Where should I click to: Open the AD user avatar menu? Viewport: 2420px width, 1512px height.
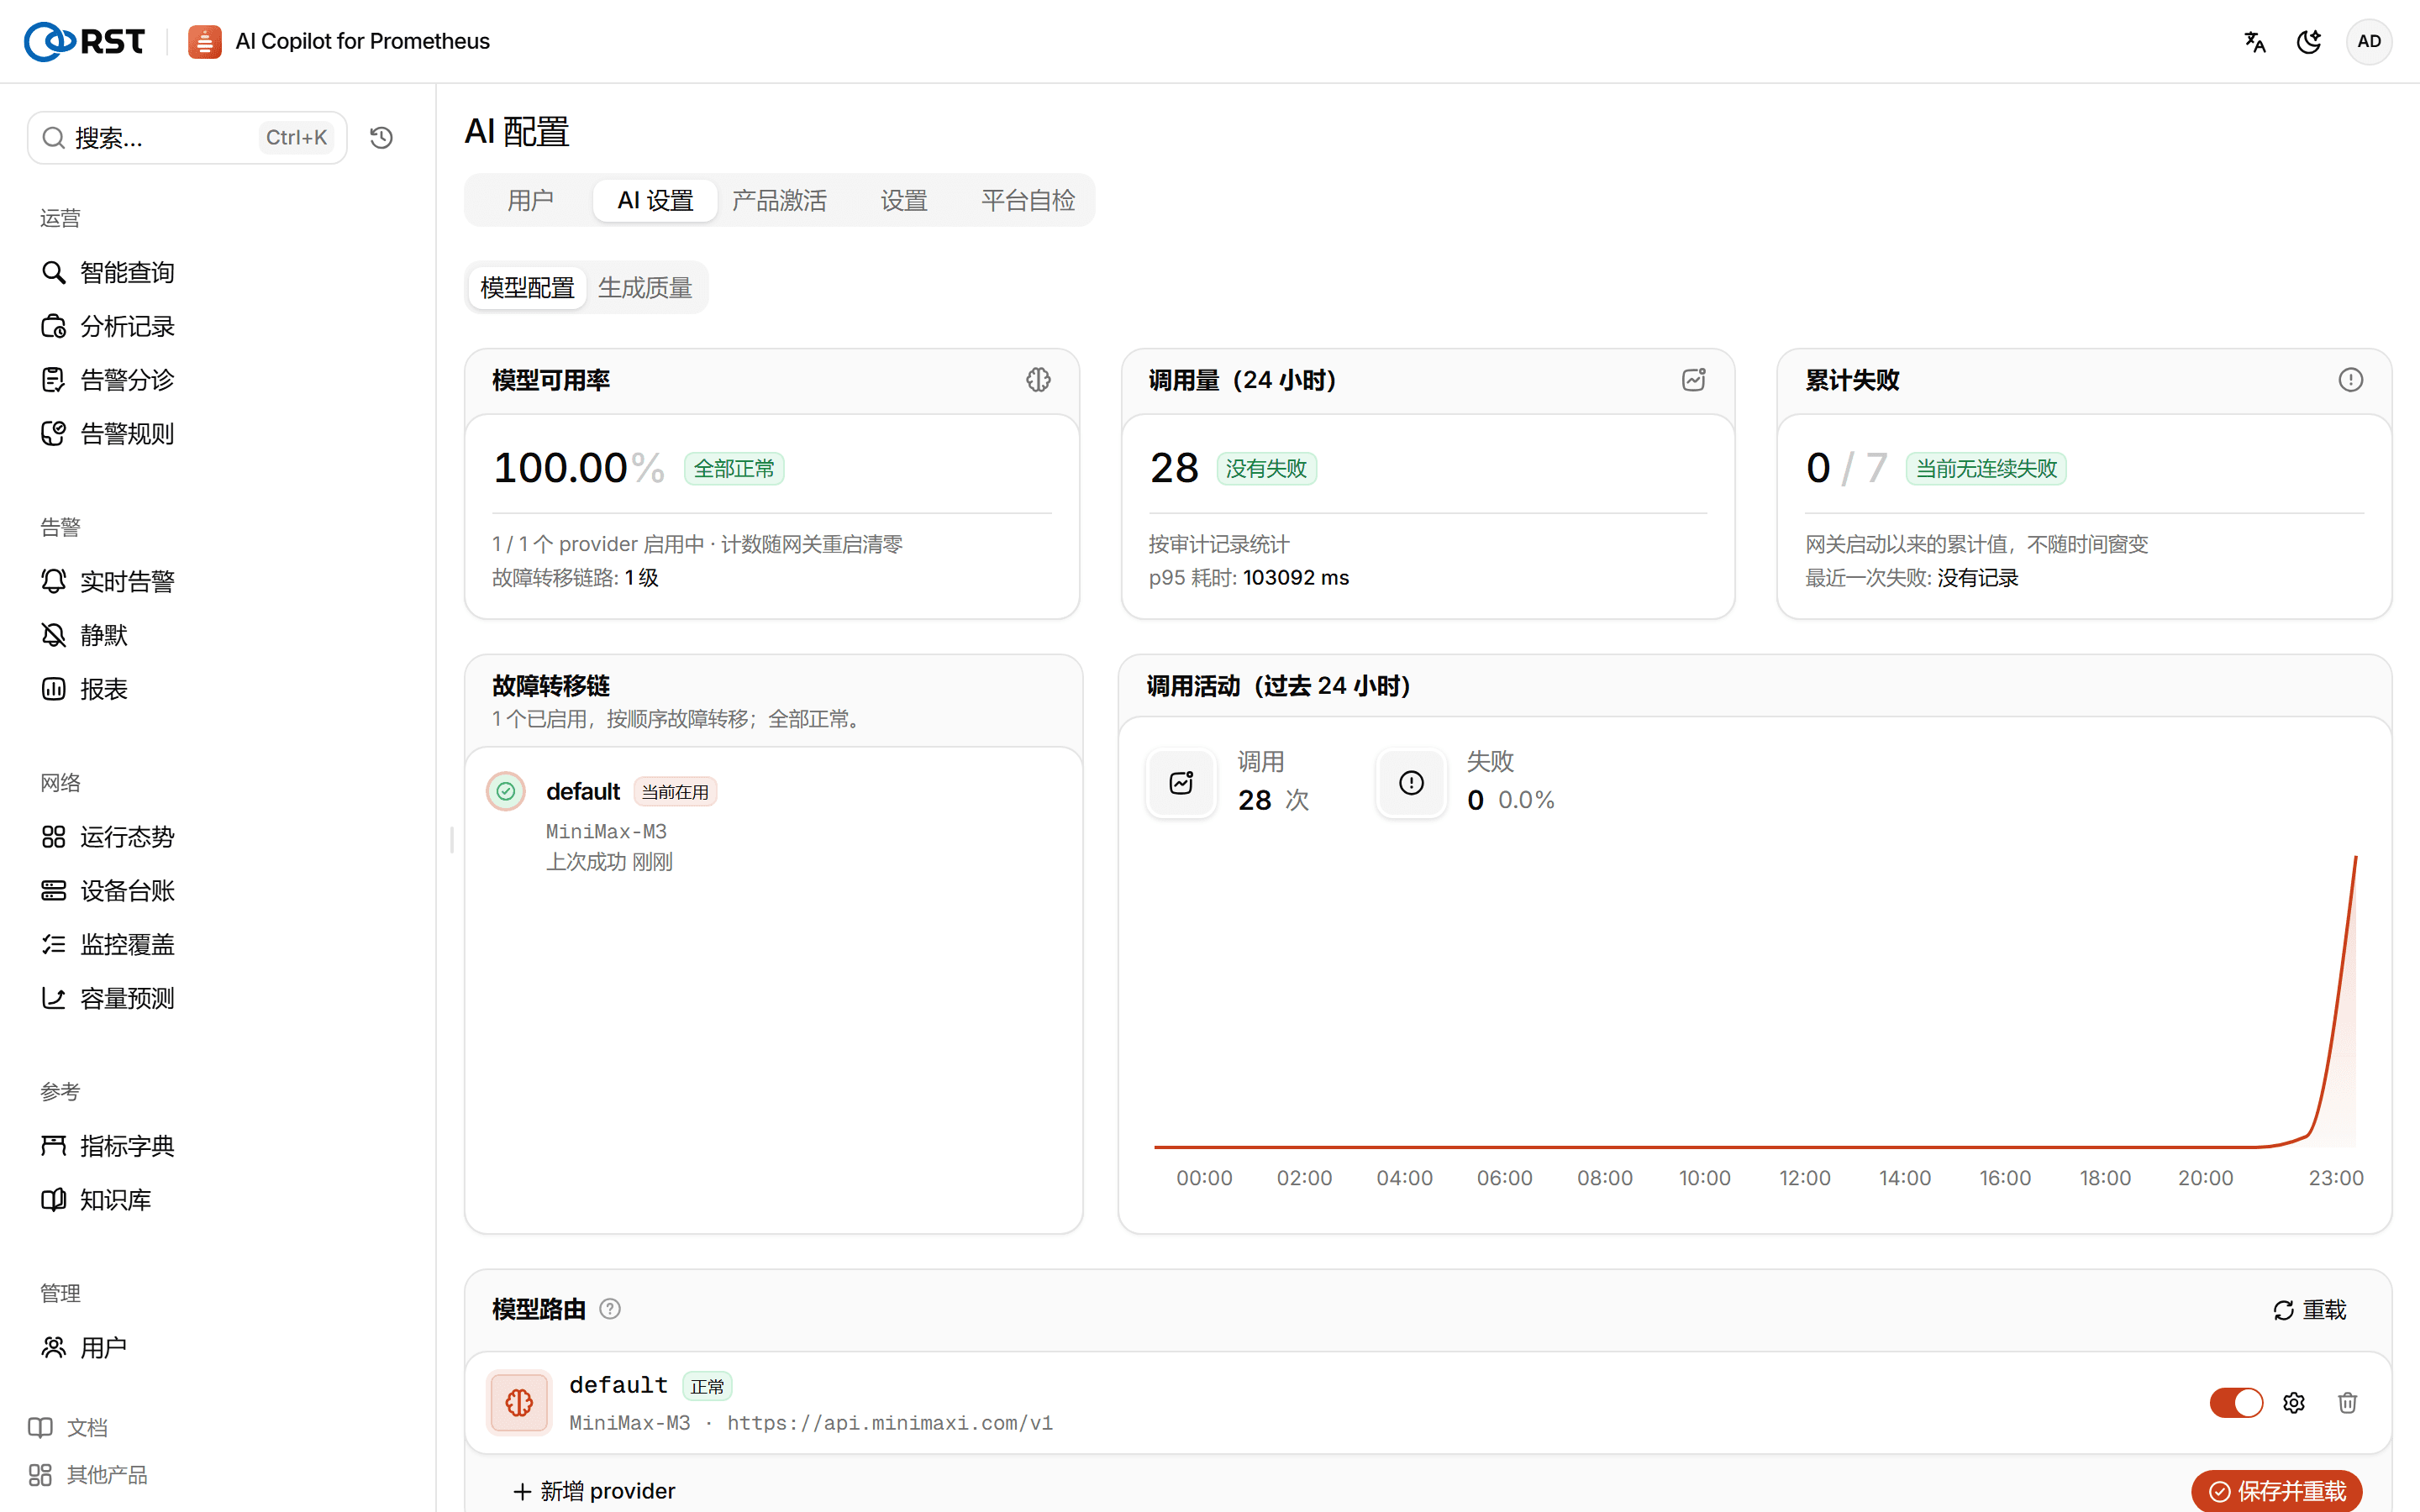click(2368, 41)
